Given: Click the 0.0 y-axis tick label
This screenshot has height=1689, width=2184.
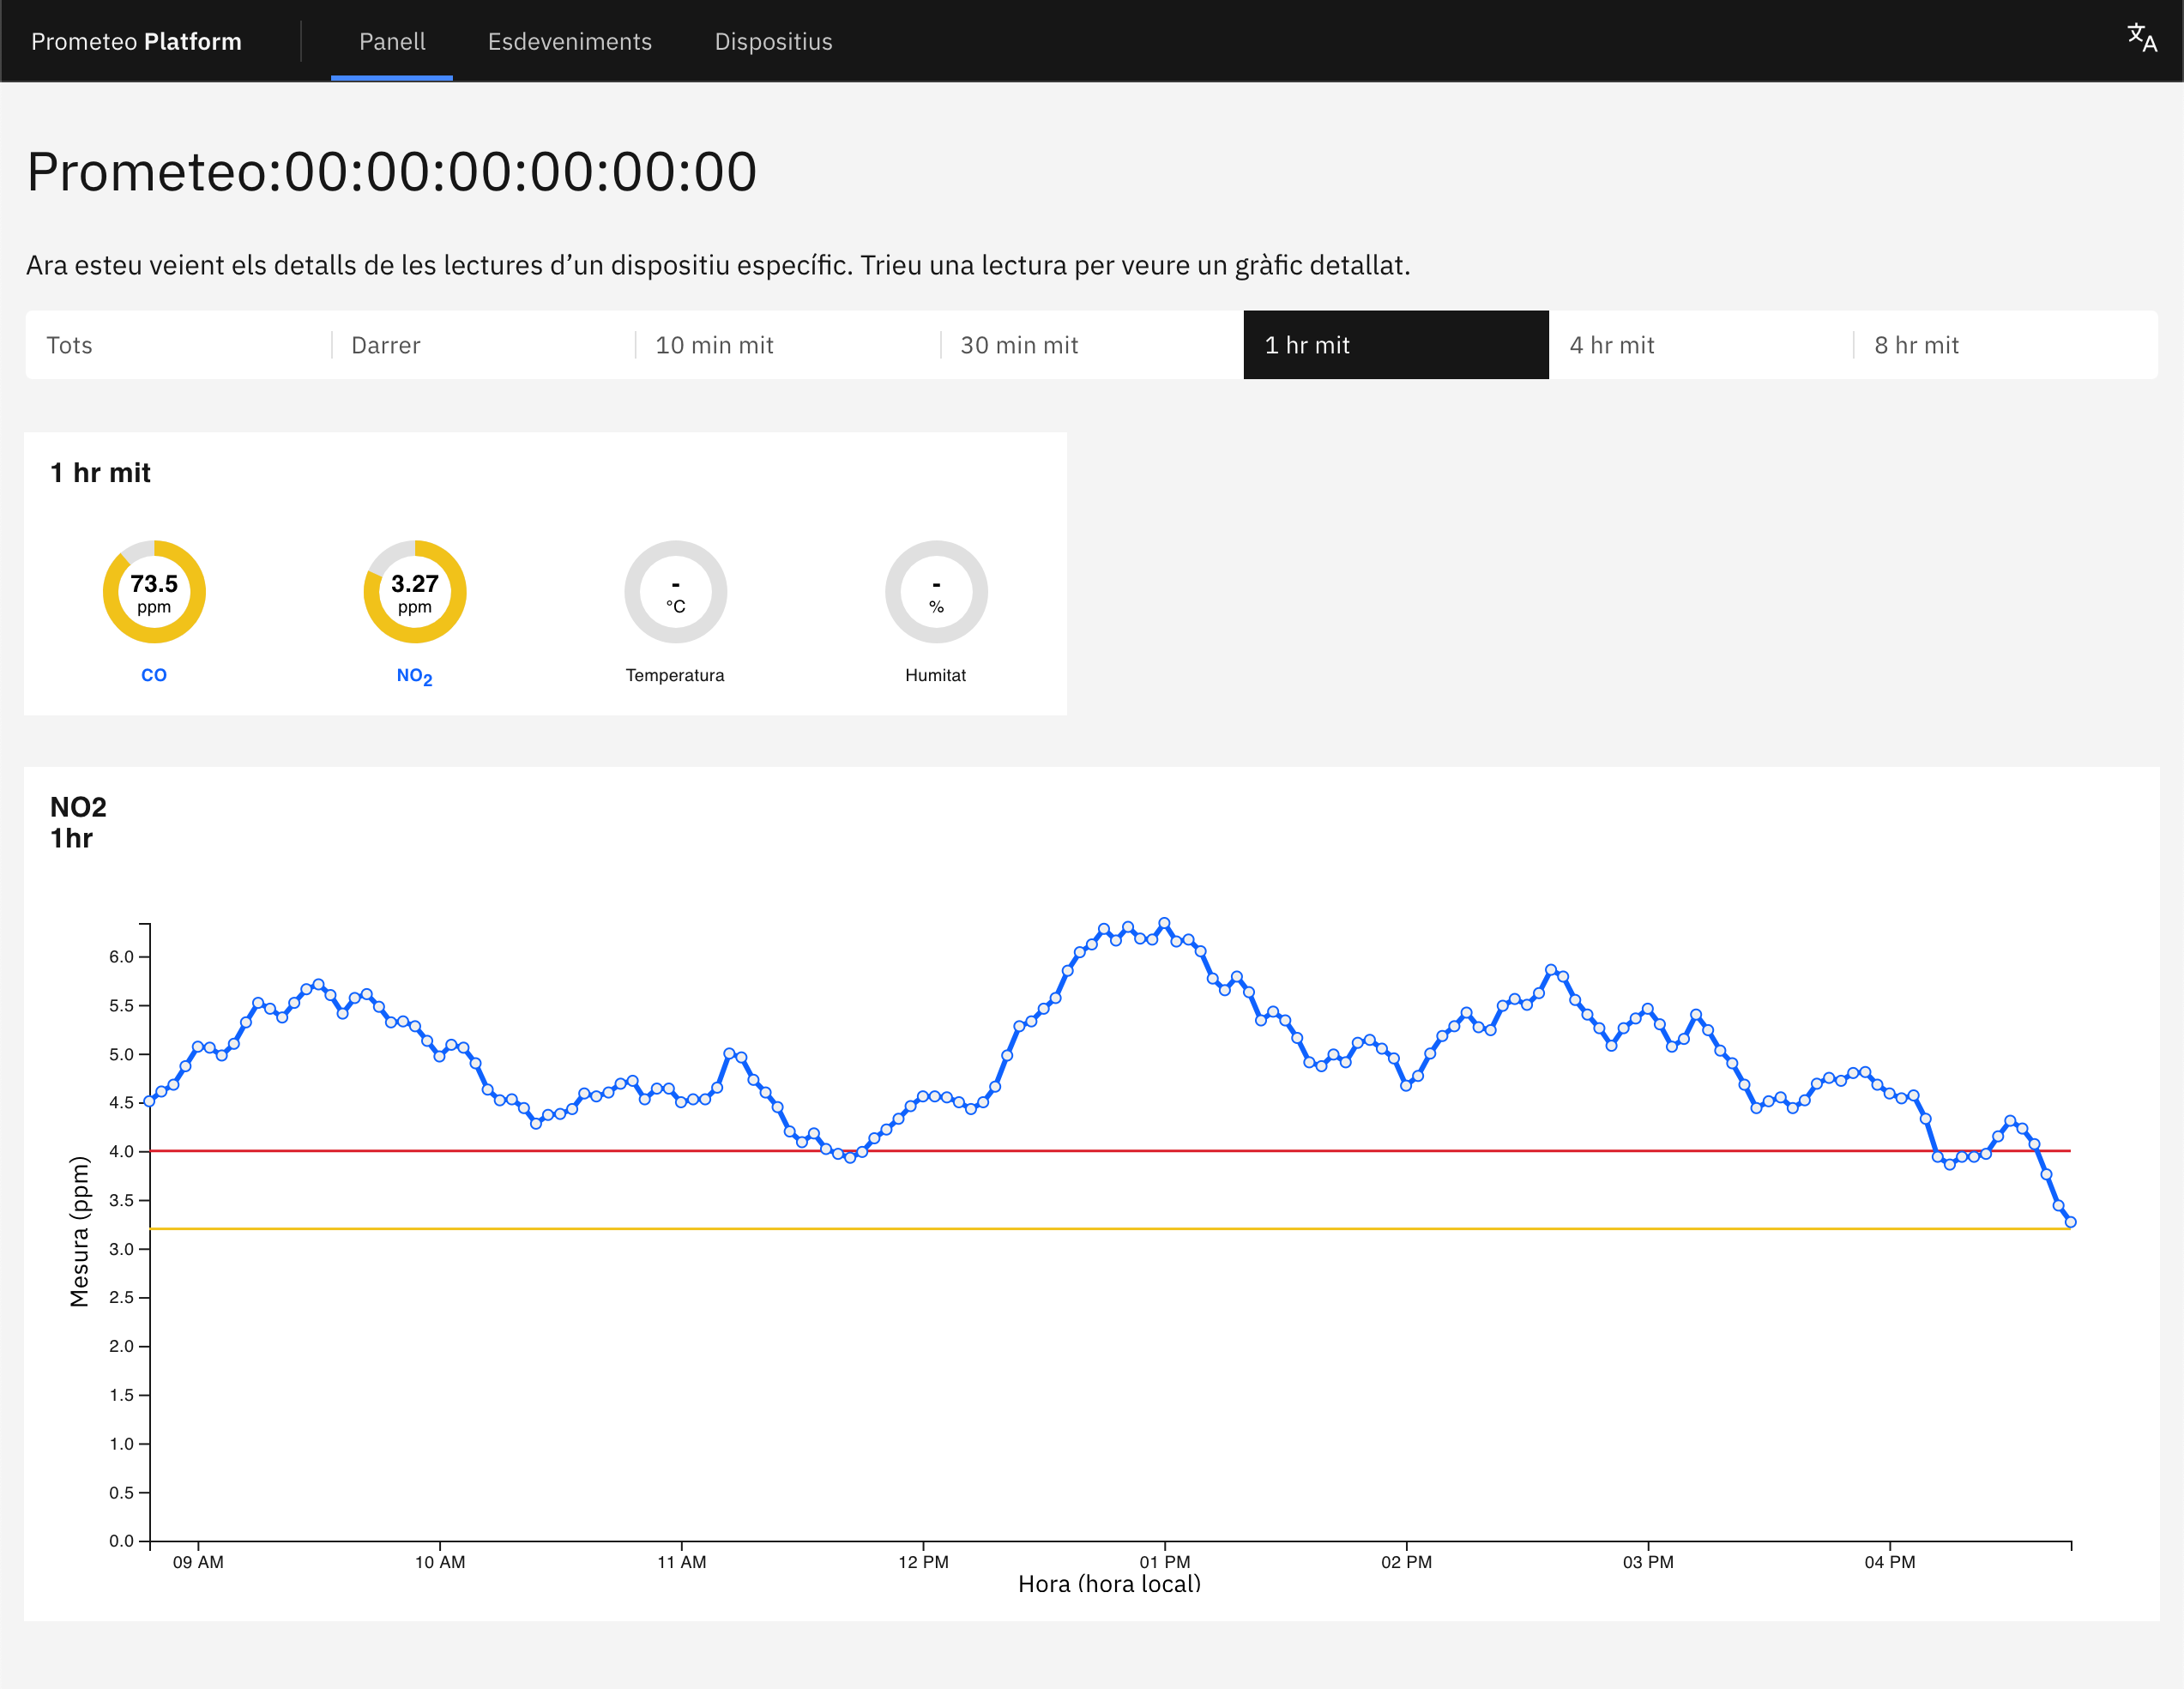Looking at the screenshot, I should 121,1541.
